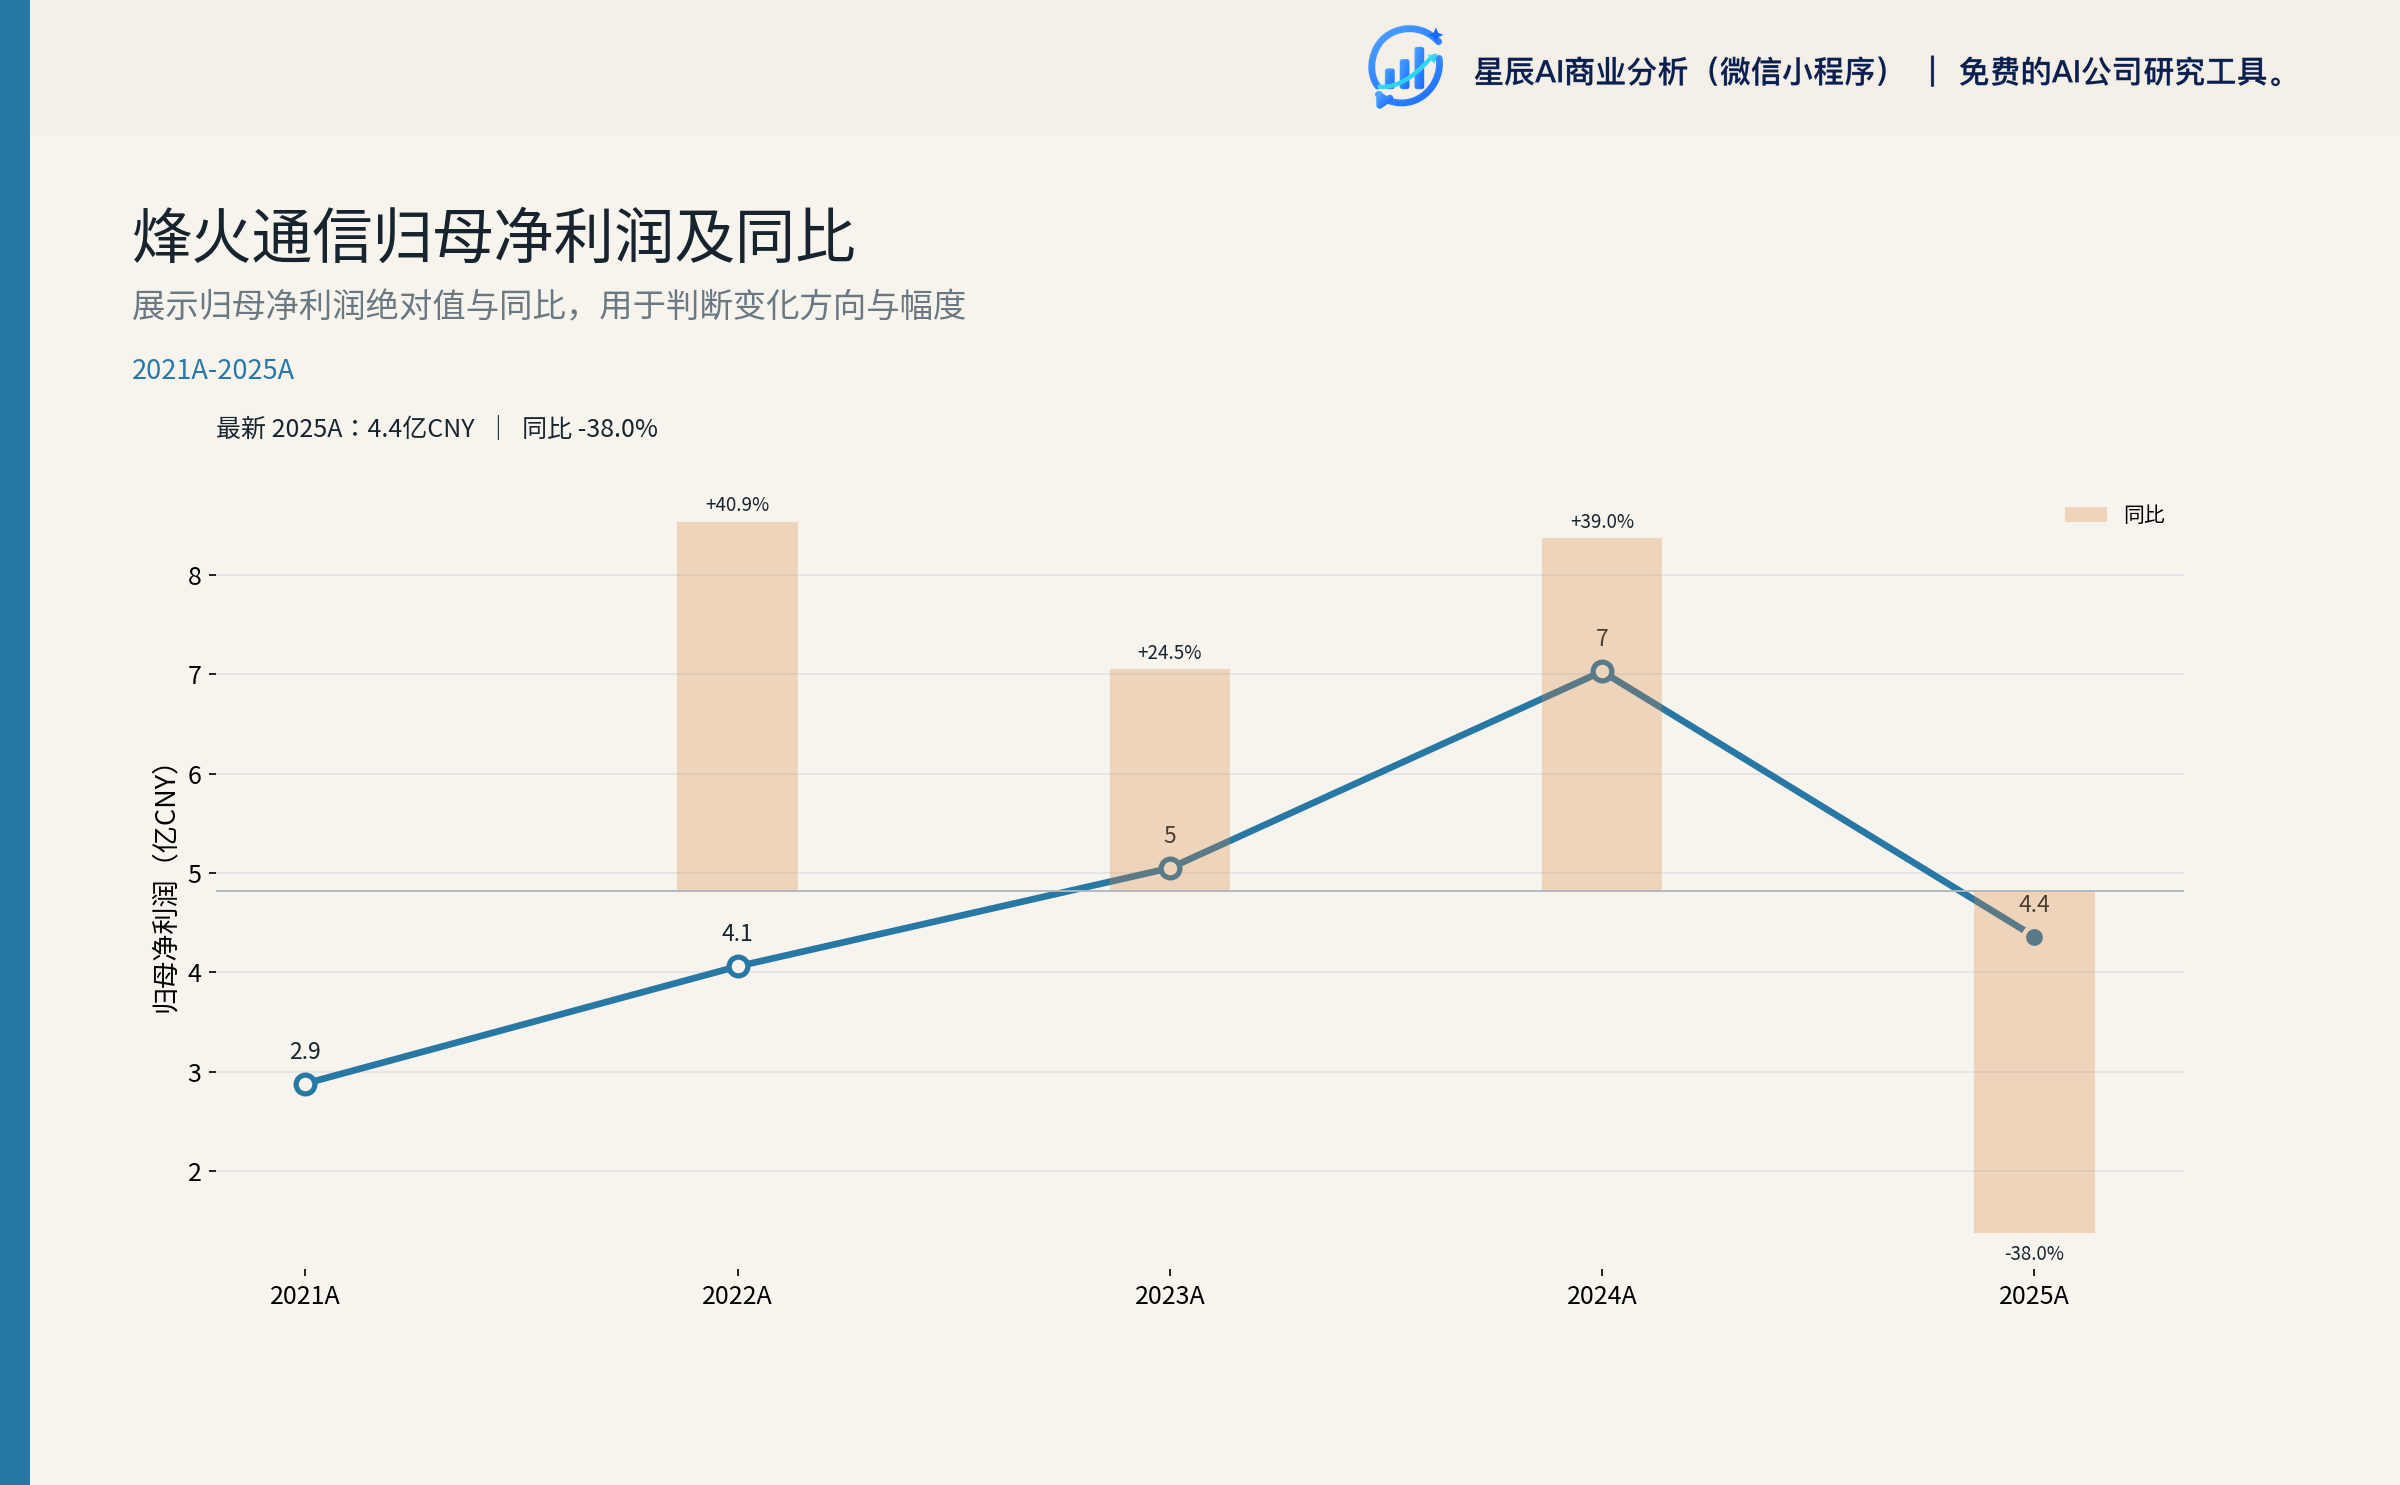Click the +24.5% bar for 2023A
2400x1485 pixels.
pyautogui.click(x=1170, y=780)
